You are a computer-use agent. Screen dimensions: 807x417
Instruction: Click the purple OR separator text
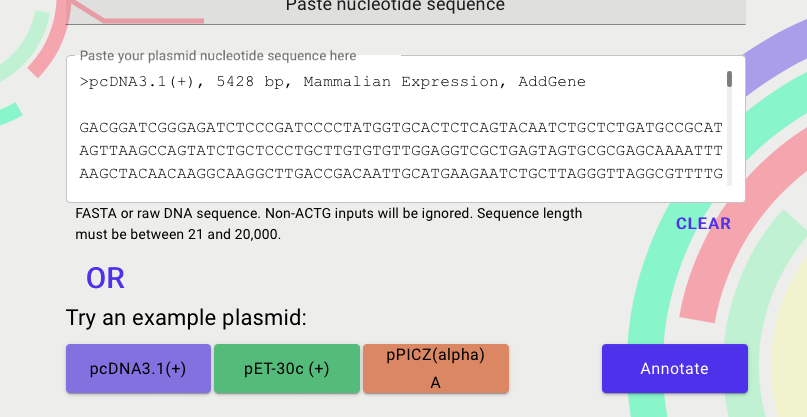coord(106,278)
